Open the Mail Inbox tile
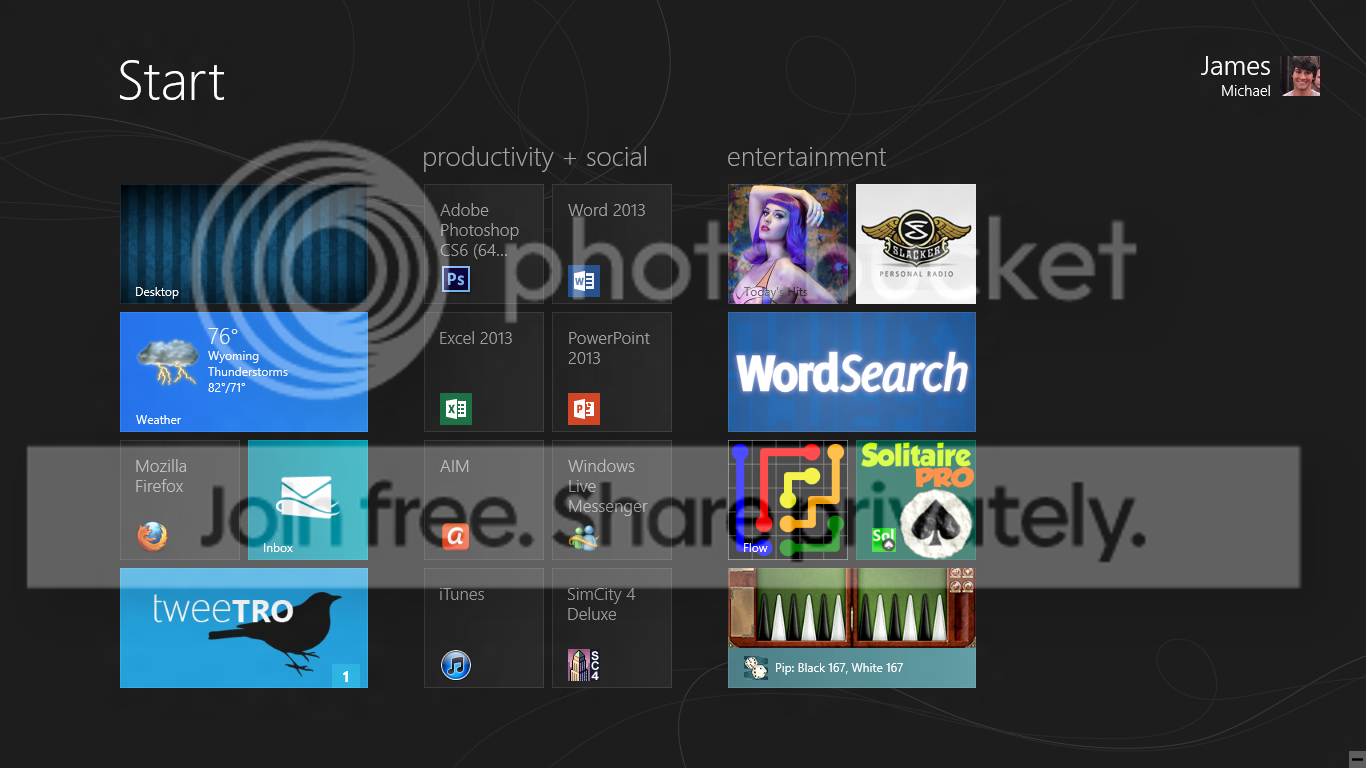1366x768 pixels. click(x=308, y=500)
